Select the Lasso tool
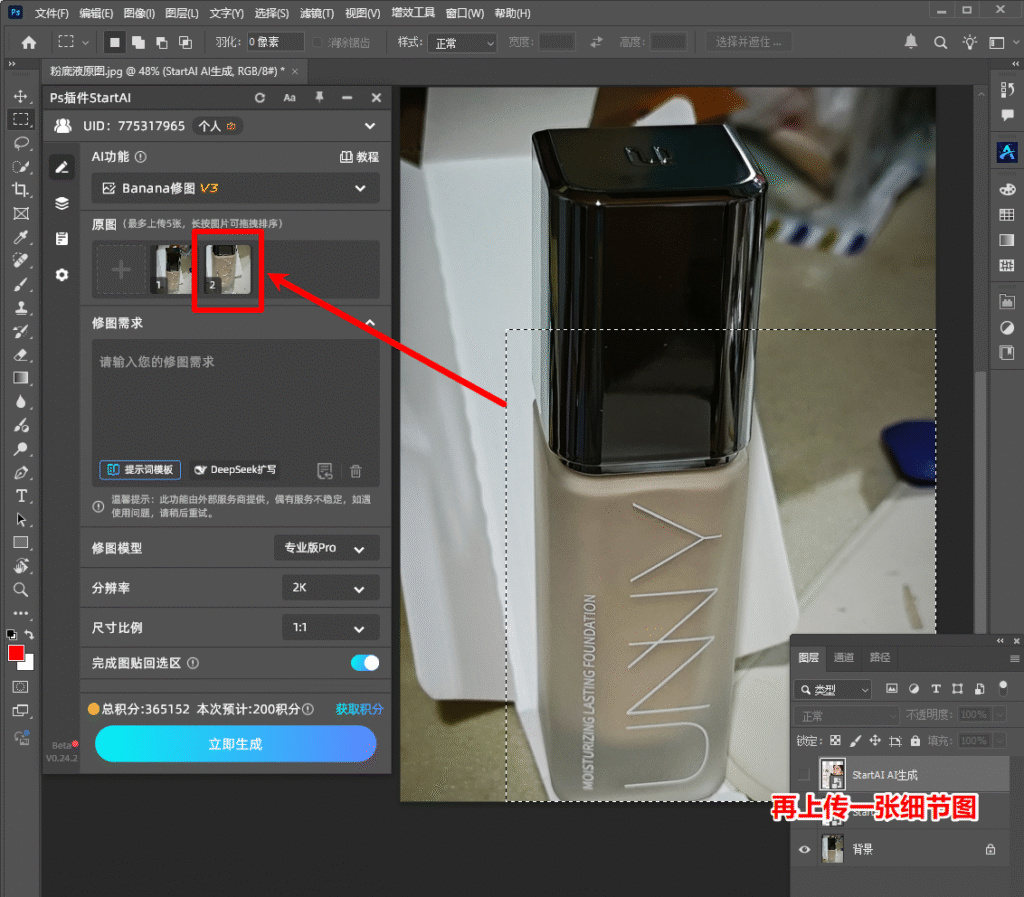The image size is (1024, 897). [21, 143]
